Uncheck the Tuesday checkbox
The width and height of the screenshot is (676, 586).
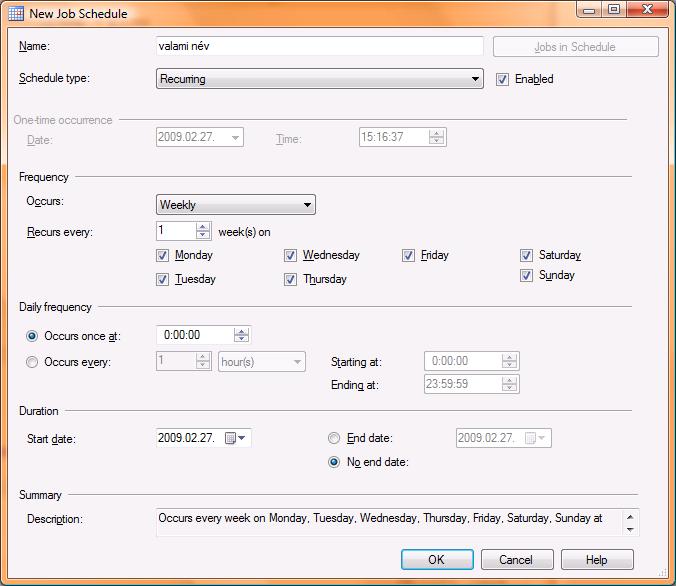click(x=162, y=279)
